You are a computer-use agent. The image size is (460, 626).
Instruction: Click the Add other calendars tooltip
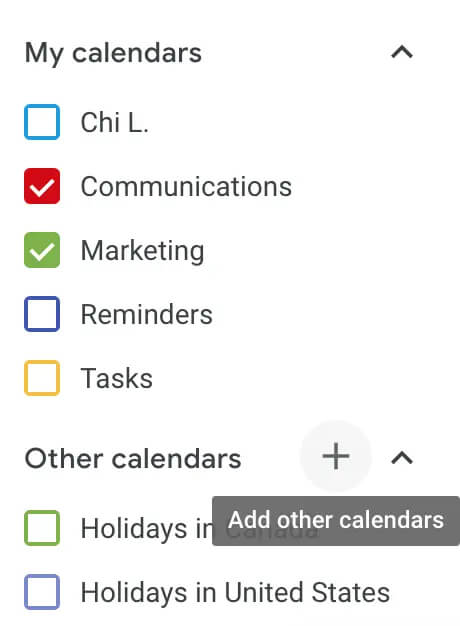pyautogui.click(x=336, y=521)
